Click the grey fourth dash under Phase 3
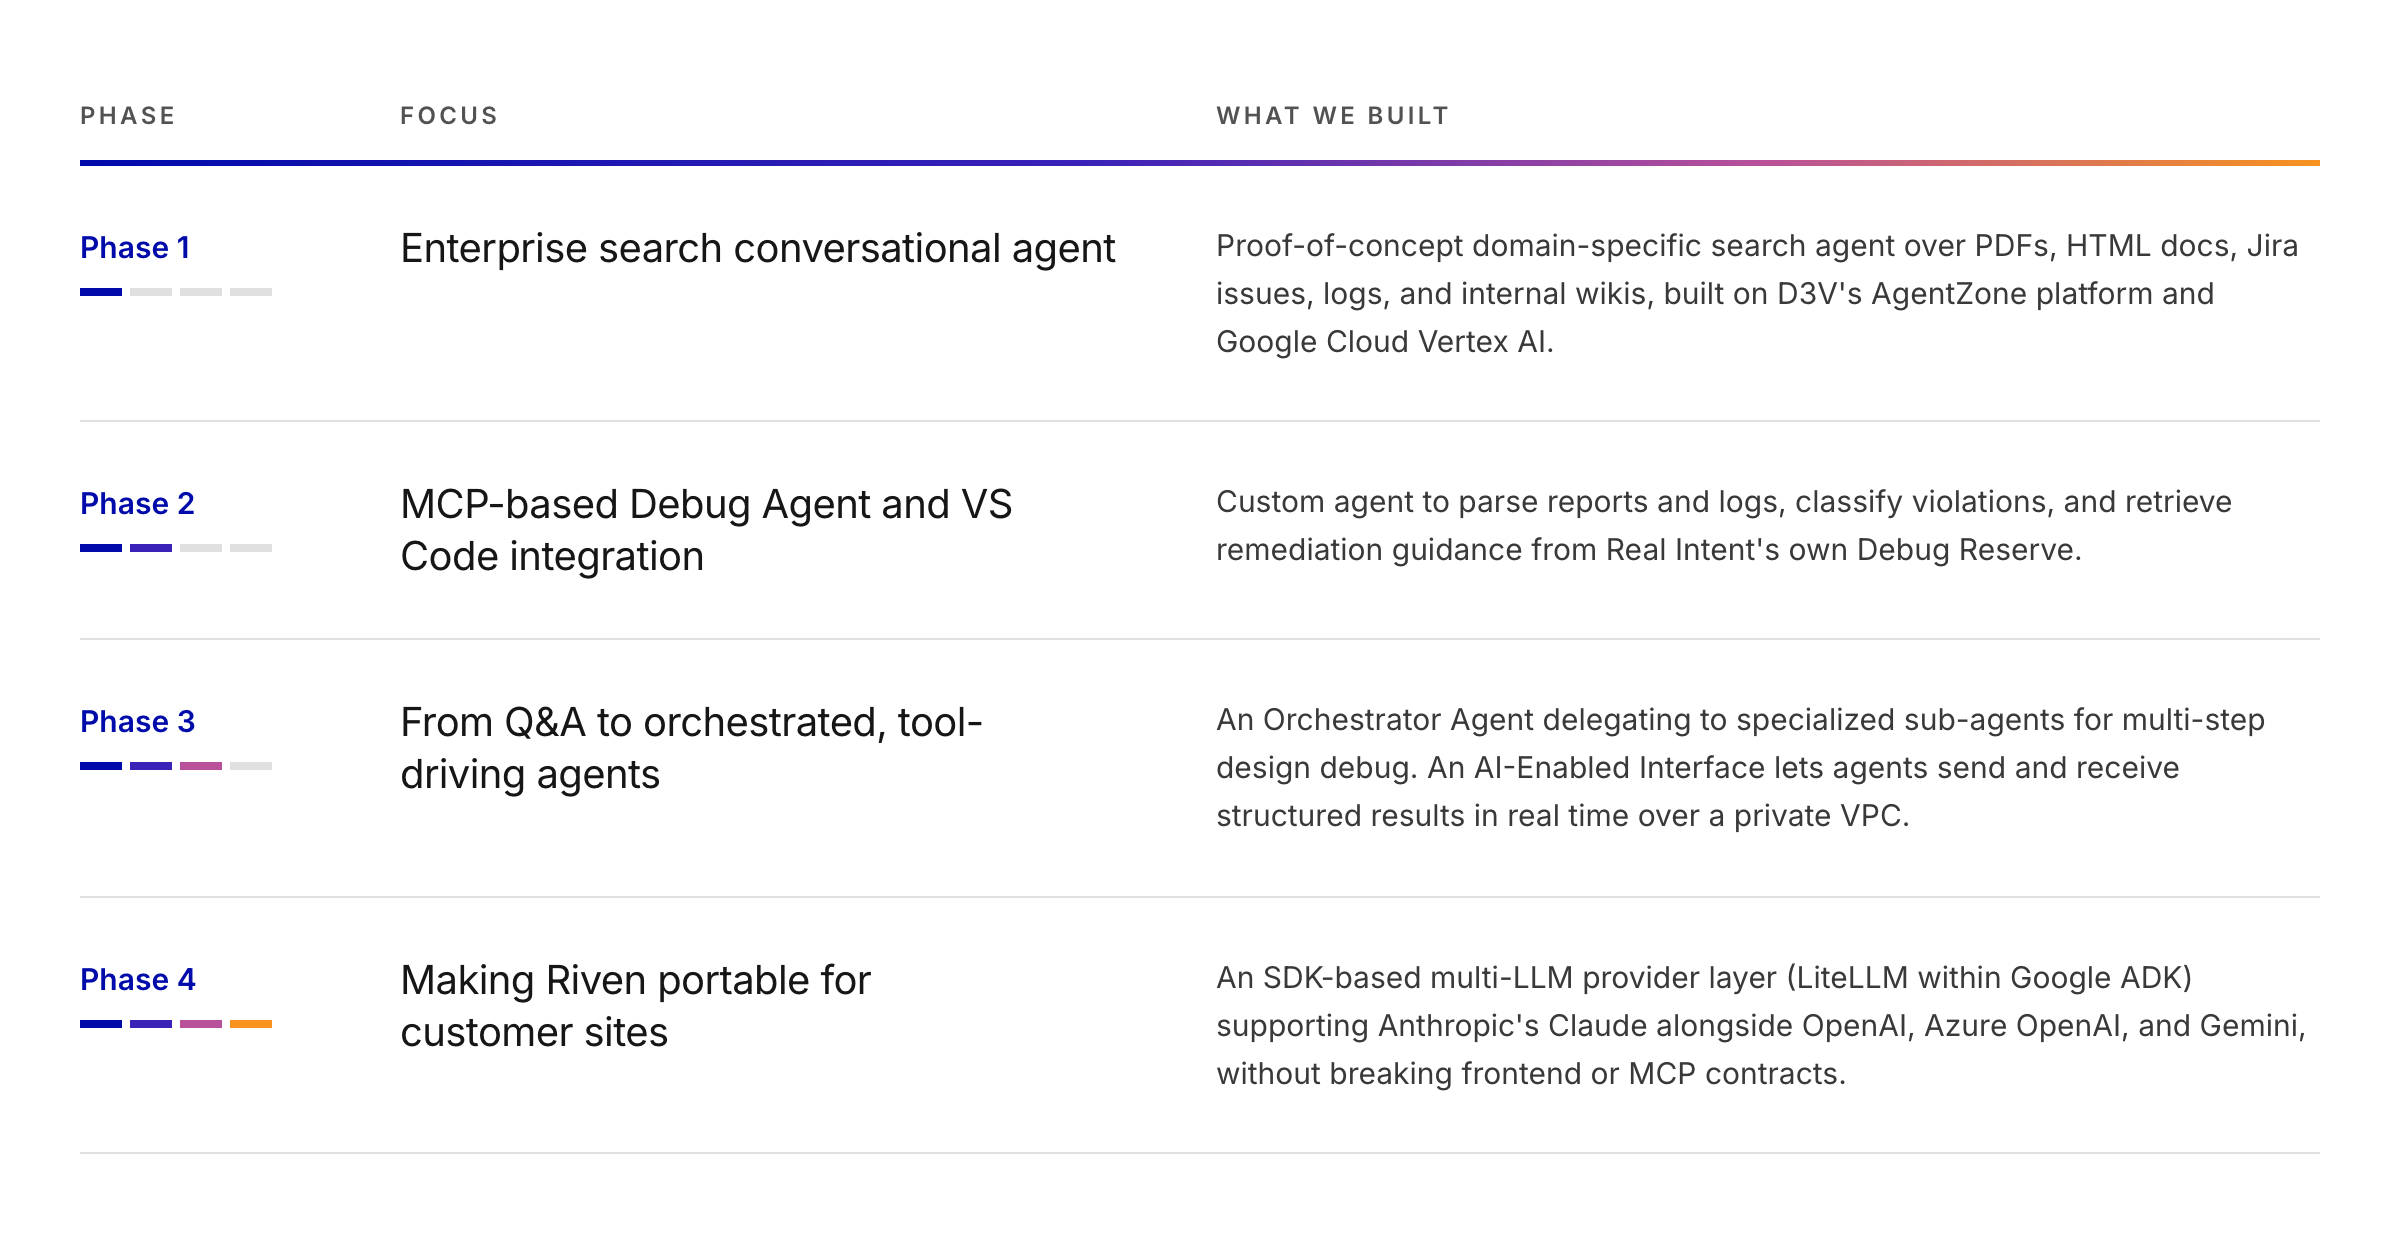Viewport: 2400px width, 1250px height. point(251,766)
